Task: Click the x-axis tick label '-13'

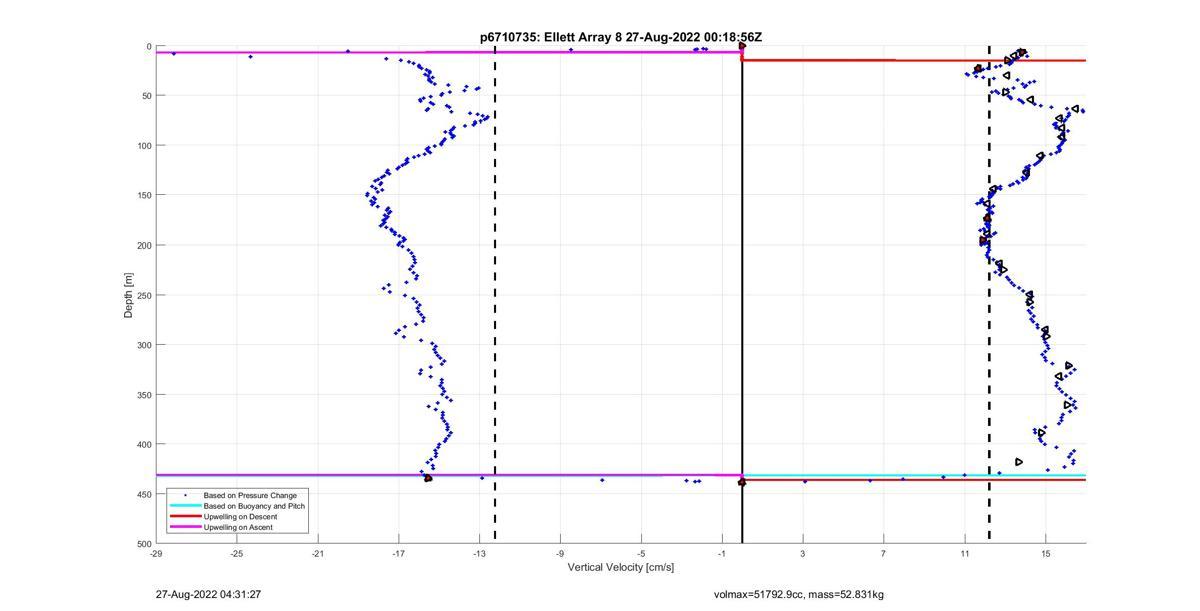Action: [x=479, y=553]
